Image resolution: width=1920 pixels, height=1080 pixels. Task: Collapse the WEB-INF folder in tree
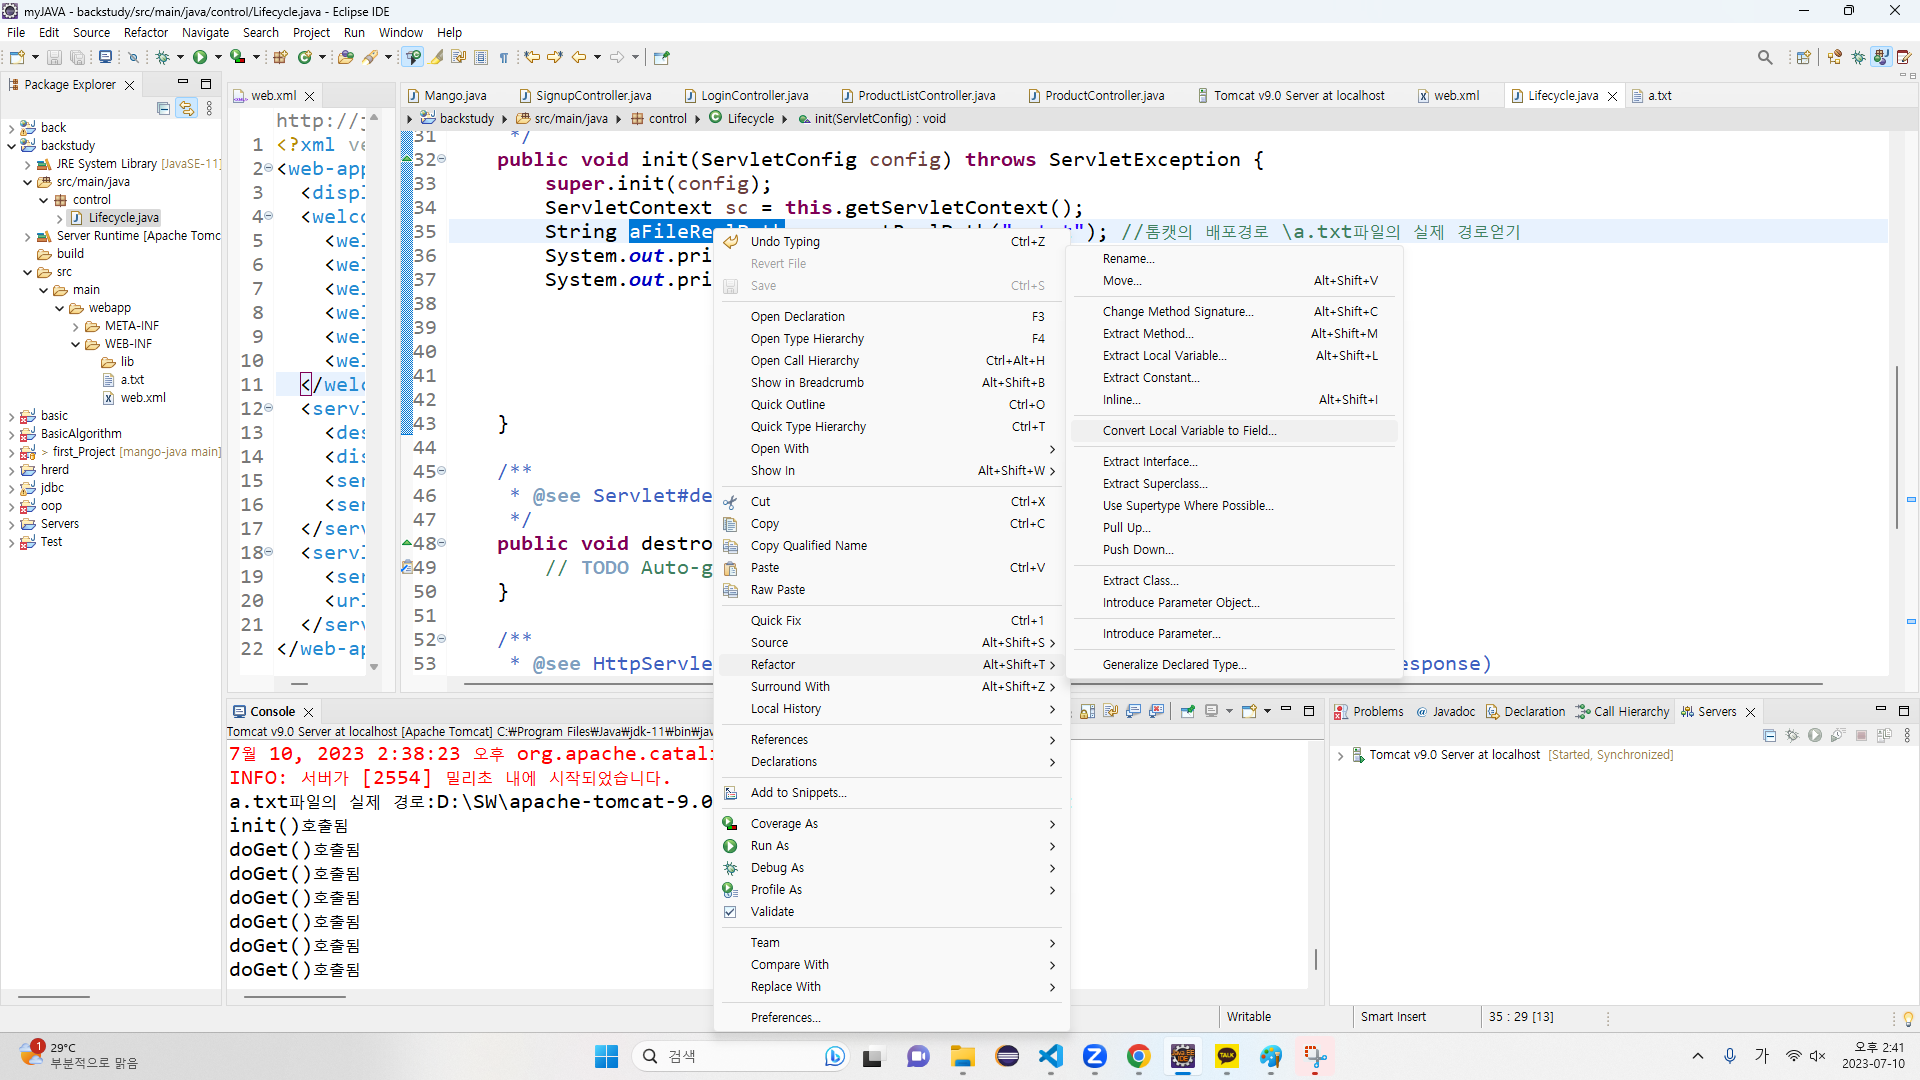pyautogui.click(x=76, y=344)
